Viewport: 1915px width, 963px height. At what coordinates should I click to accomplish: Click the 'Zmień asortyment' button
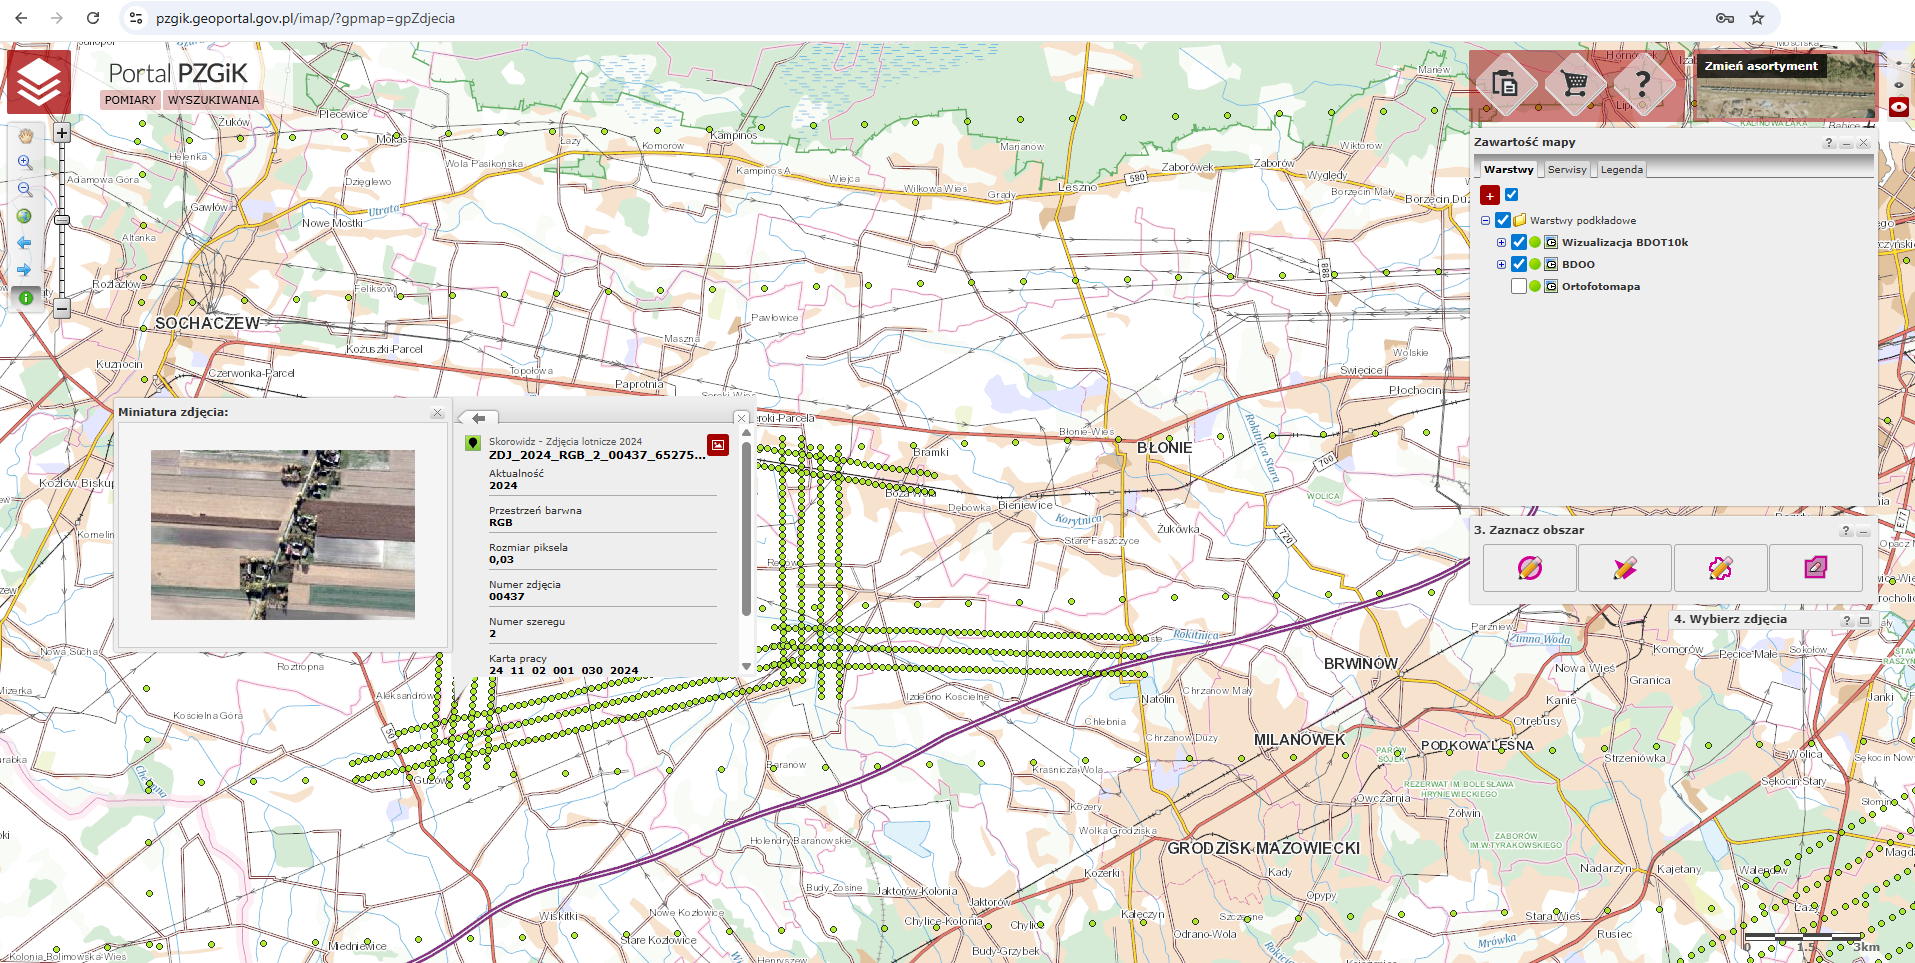click(x=1760, y=66)
